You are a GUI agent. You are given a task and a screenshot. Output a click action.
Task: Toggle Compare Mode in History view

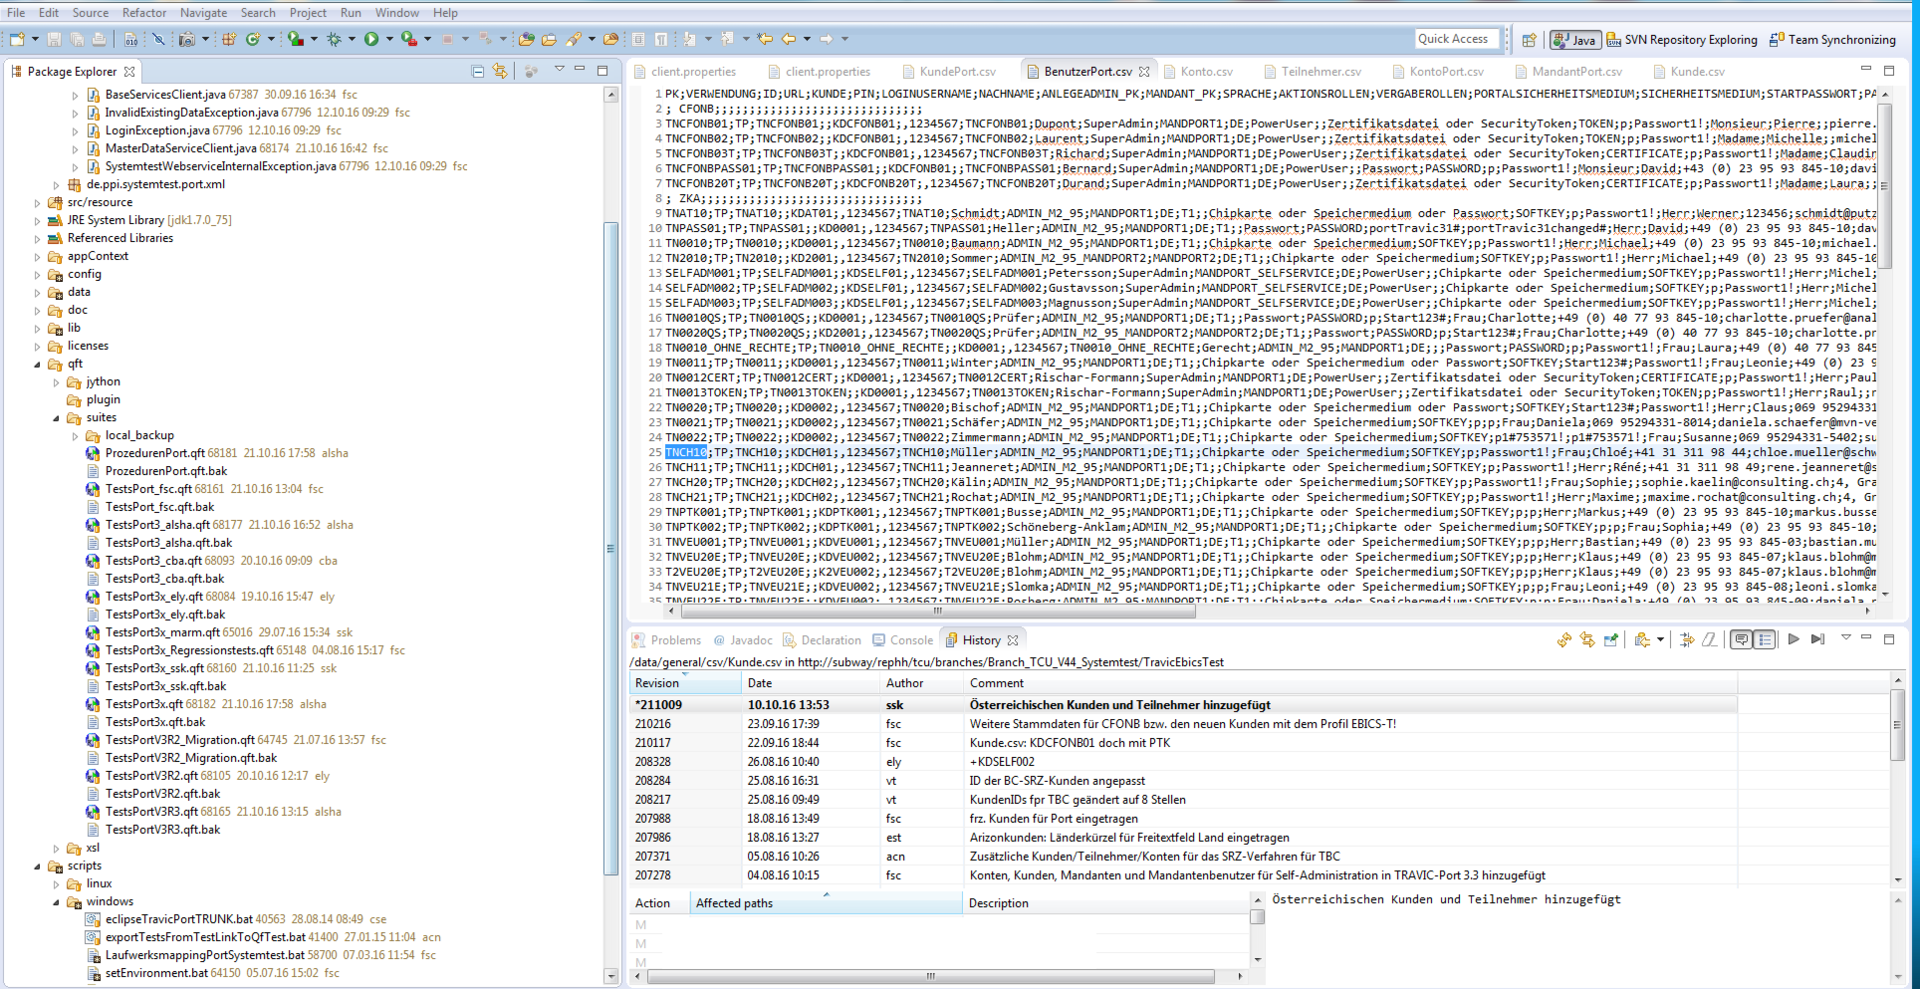pos(1687,640)
